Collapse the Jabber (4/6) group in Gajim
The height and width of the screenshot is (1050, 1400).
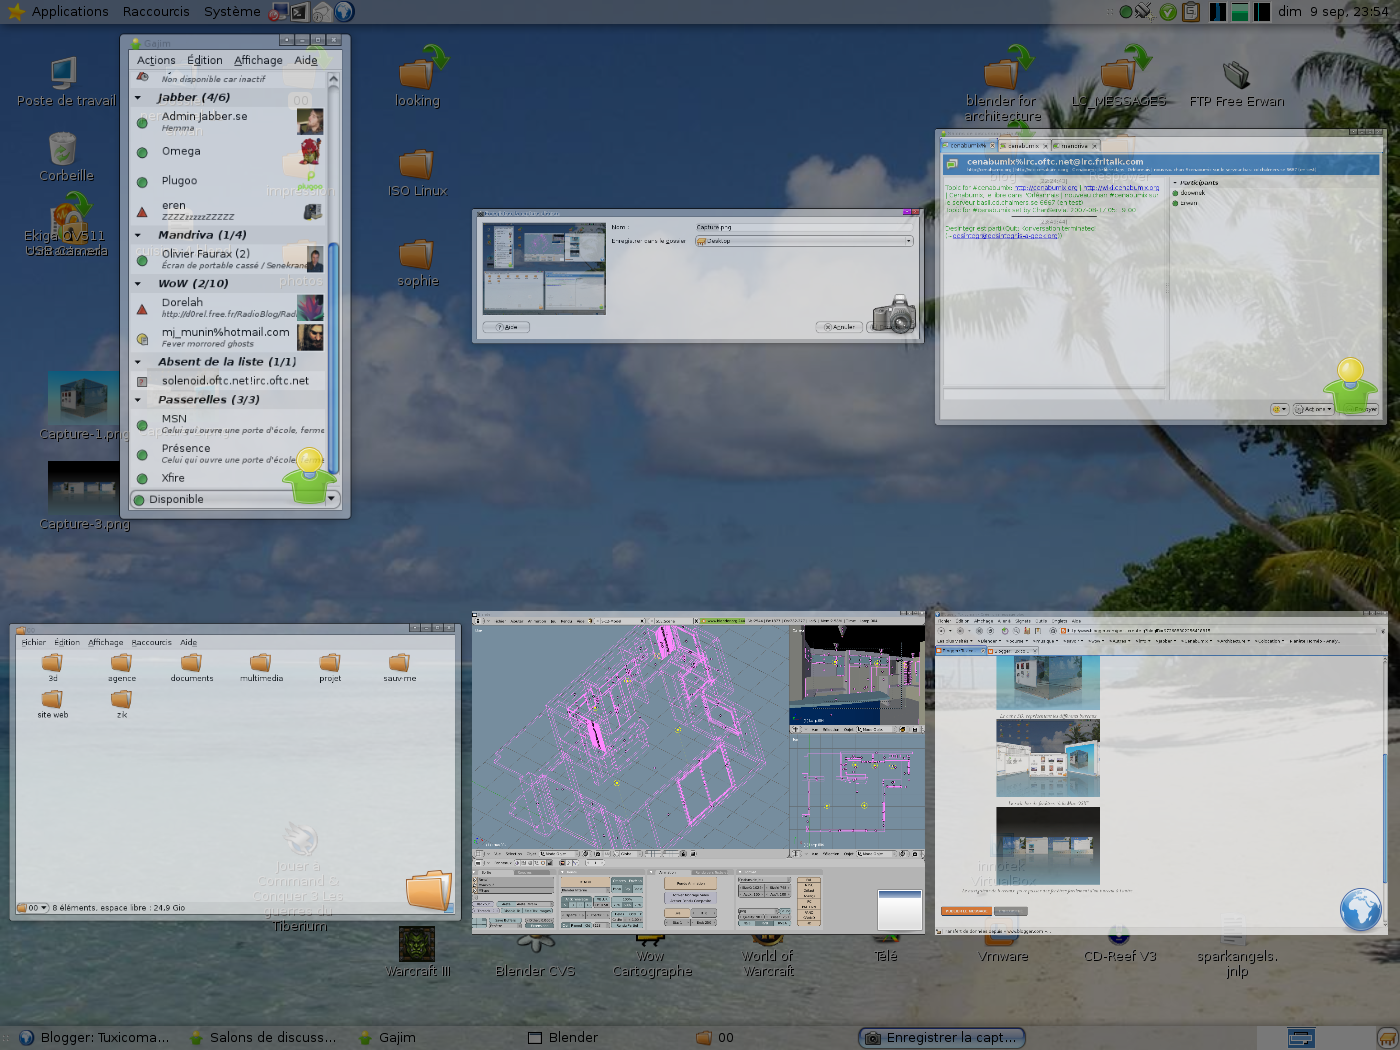tap(138, 98)
